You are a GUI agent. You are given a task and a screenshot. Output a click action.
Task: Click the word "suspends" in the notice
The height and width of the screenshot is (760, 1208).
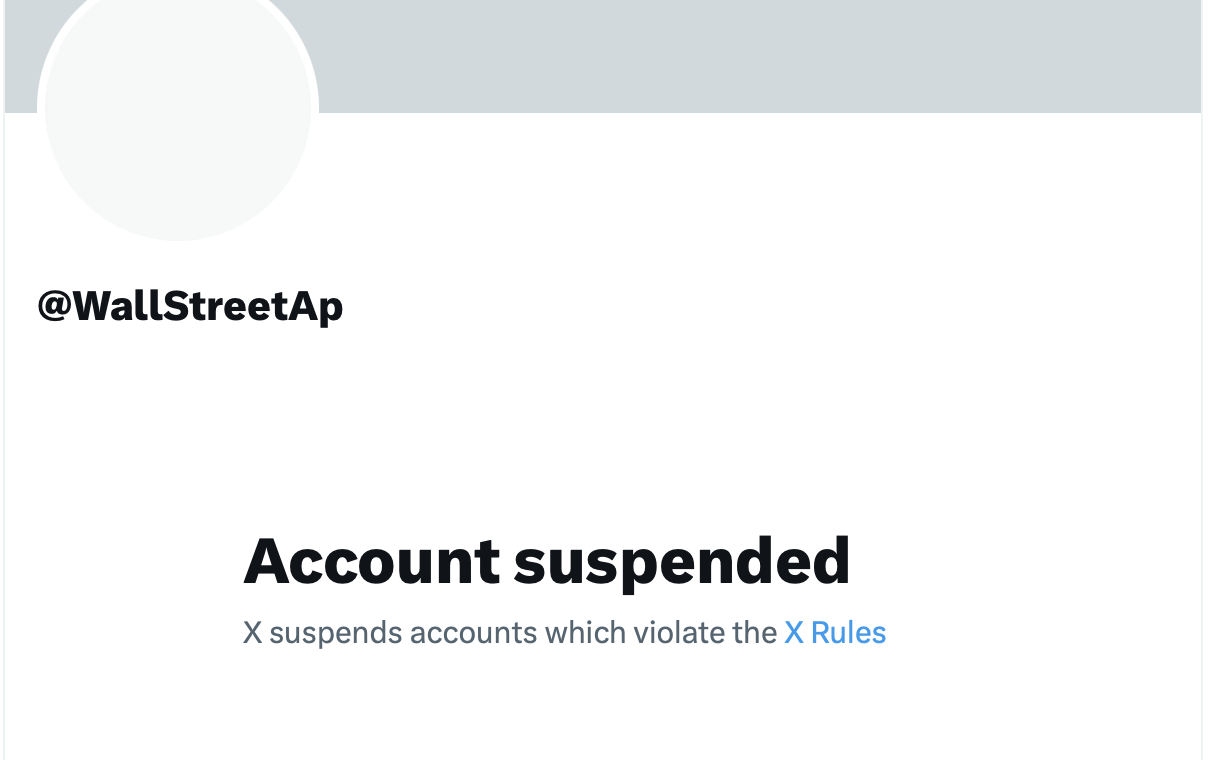[336, 633]
